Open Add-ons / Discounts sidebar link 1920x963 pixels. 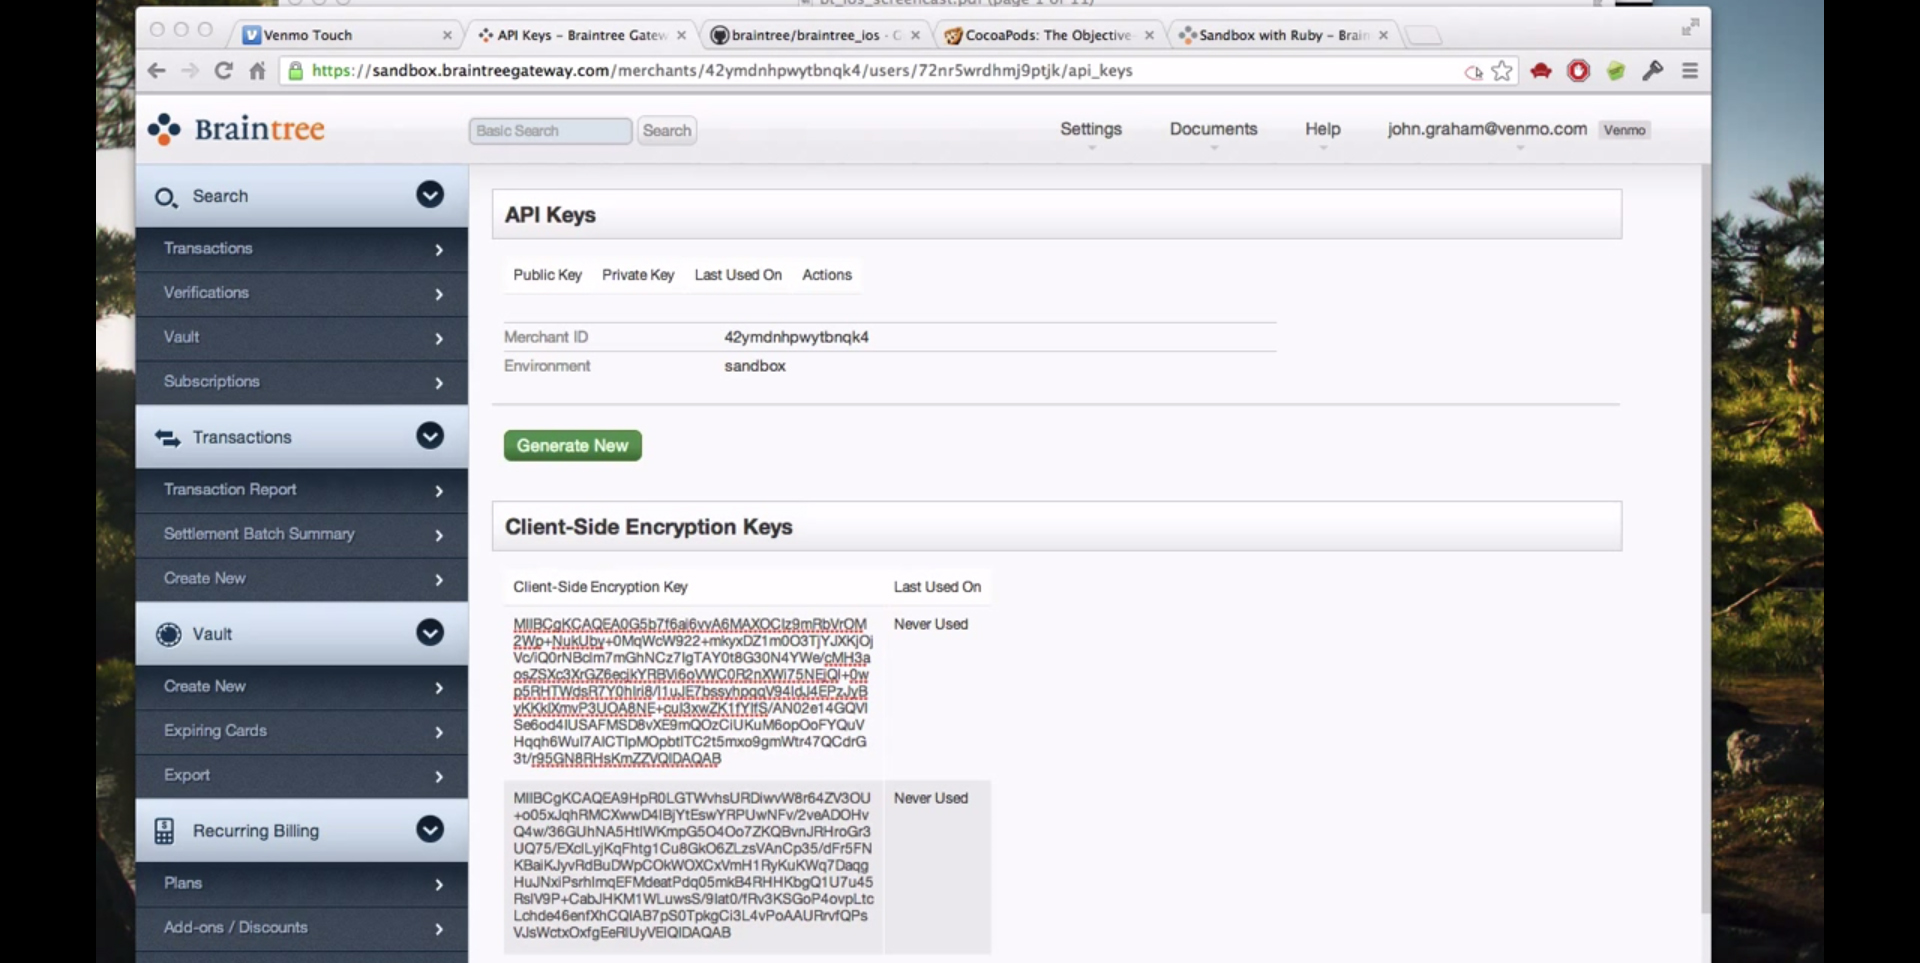pos(302,928)
